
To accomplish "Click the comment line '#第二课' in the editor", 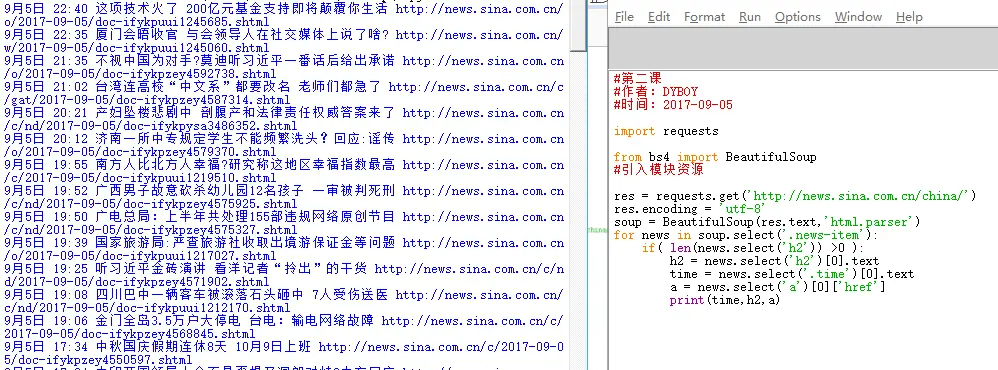I will click(638, 79).
